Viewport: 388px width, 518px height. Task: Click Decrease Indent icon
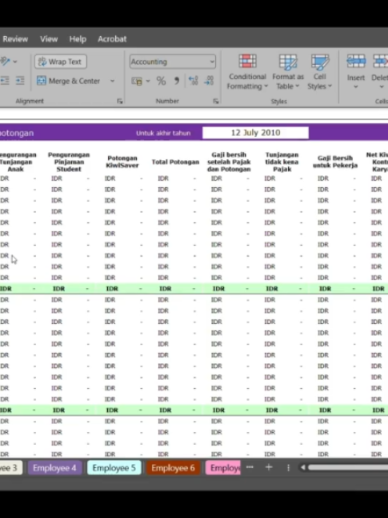pyautogui.click(x=5, y=81)
